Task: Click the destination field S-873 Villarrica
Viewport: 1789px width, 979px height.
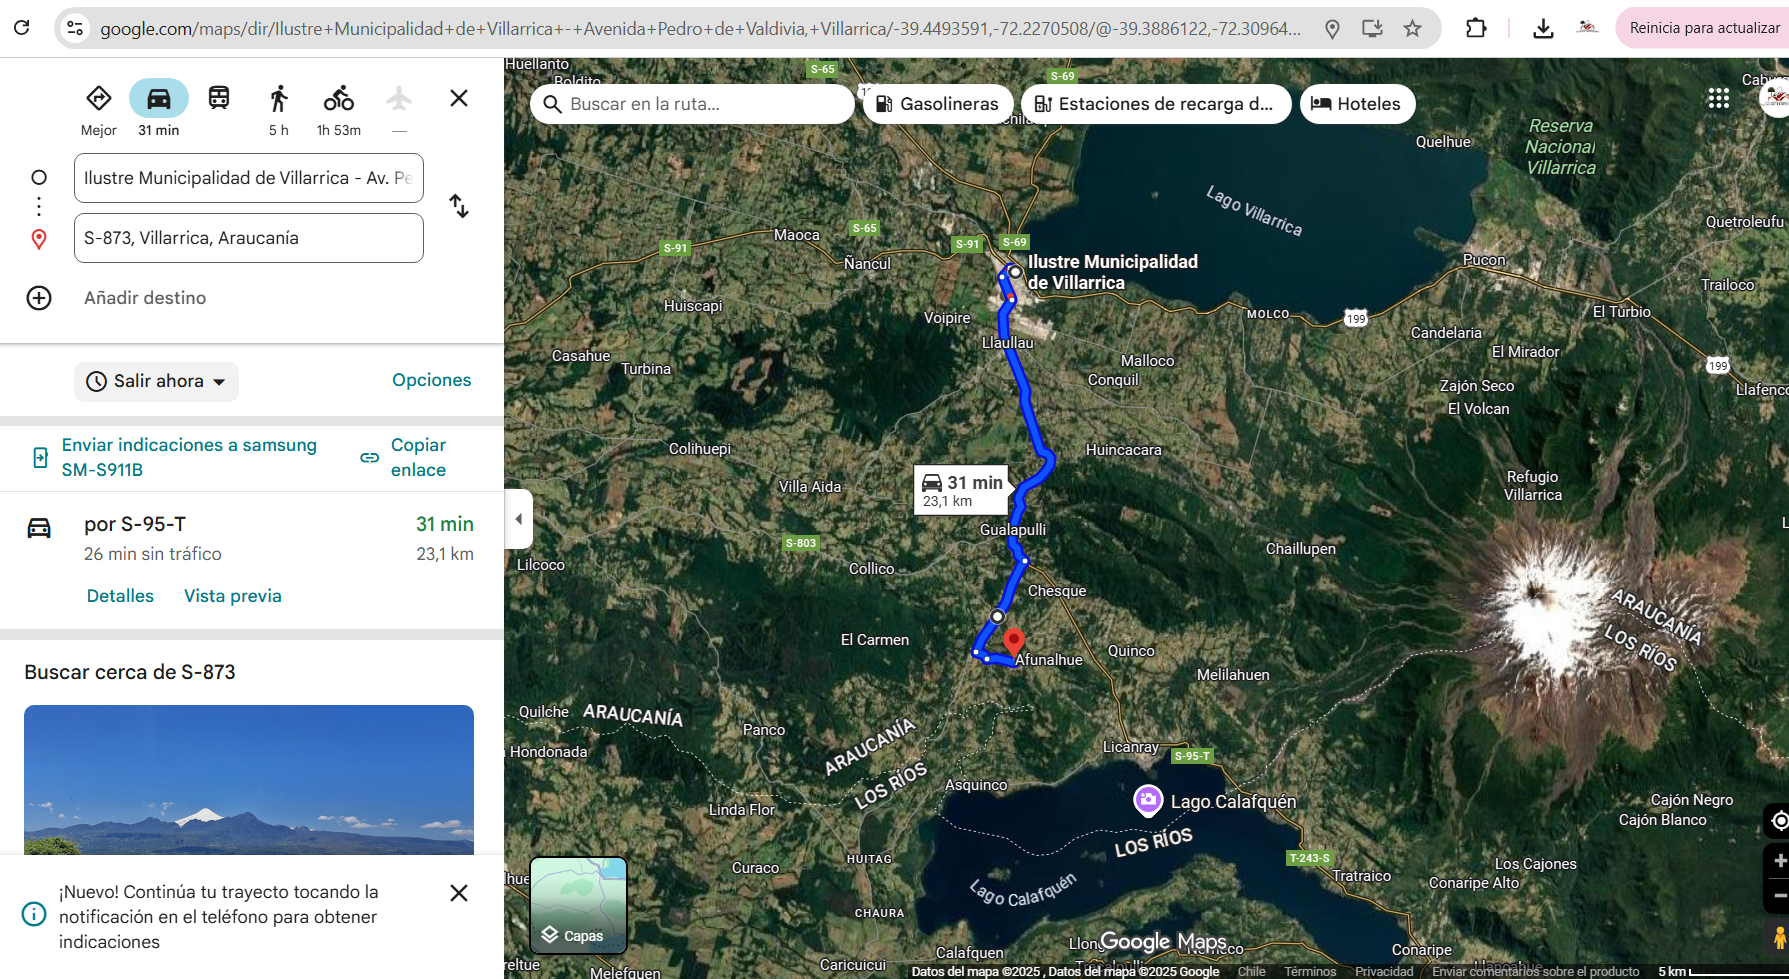Action: click(248, 238)
